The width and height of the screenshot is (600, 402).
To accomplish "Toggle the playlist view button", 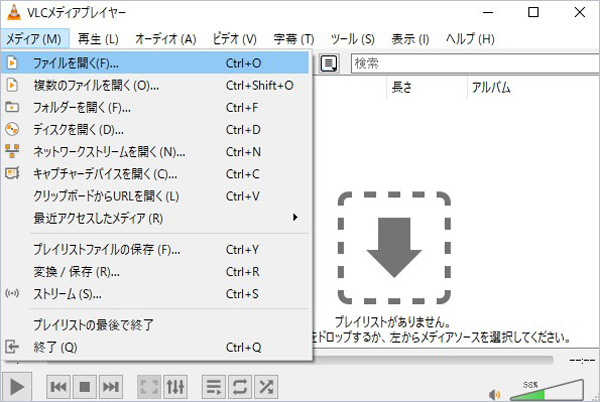I will [x=214, y=387].
